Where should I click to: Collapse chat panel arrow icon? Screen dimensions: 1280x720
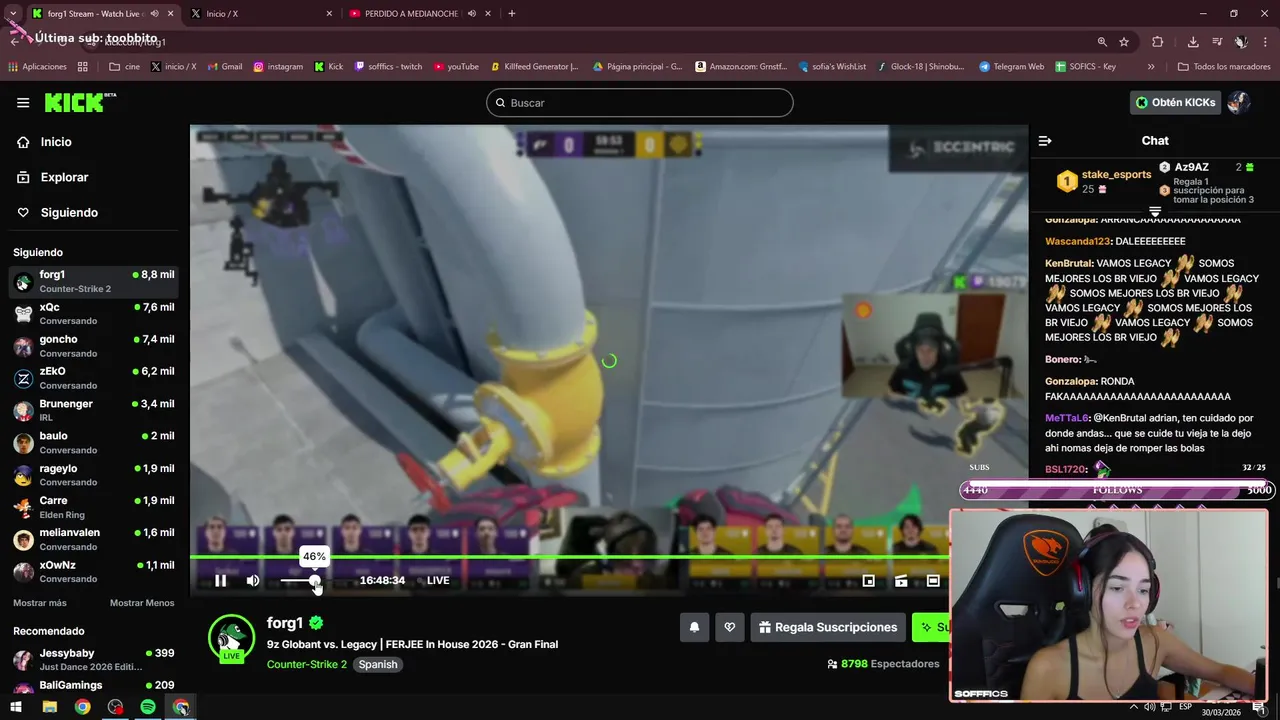[1045, 141]
